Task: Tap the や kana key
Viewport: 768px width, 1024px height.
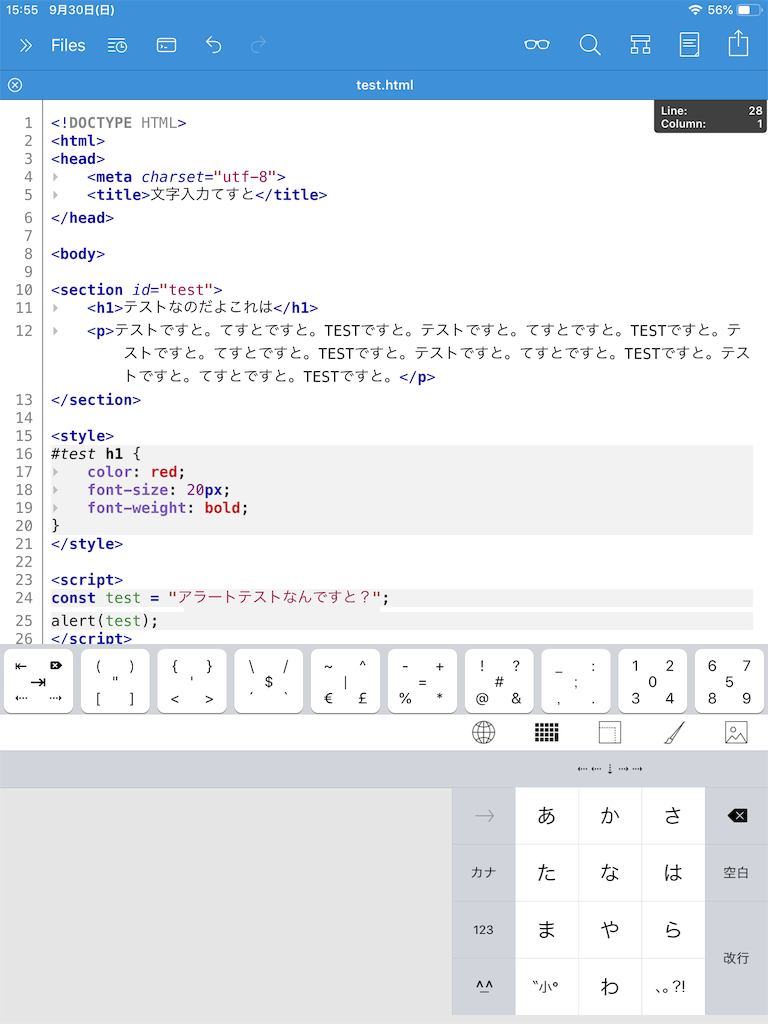Action: point(610,930)
